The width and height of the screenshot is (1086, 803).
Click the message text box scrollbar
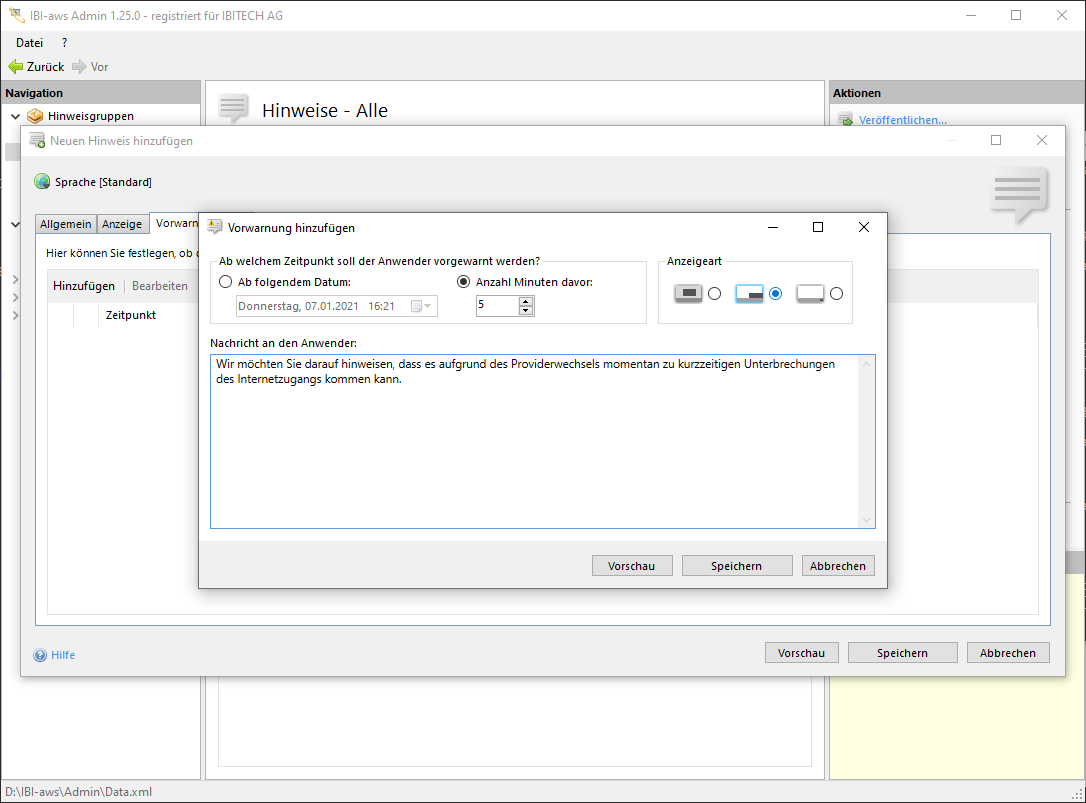pos(866,441)
